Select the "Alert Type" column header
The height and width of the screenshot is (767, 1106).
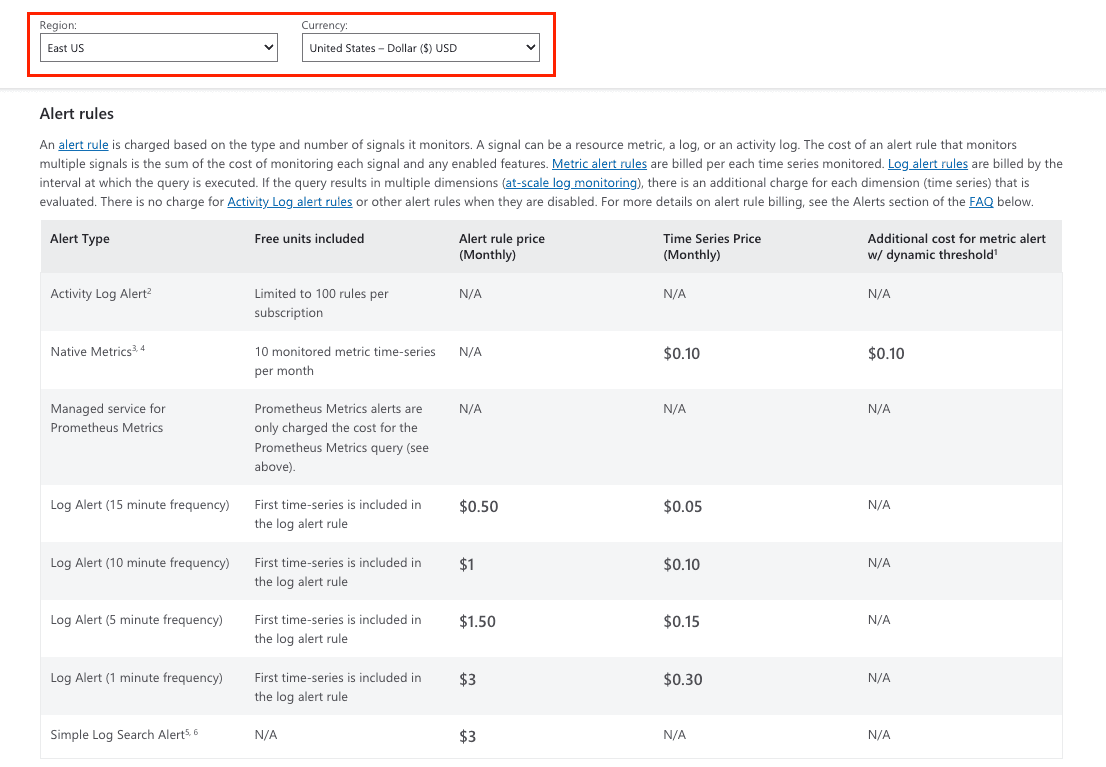pyautogui.click(x=80, y=239)
